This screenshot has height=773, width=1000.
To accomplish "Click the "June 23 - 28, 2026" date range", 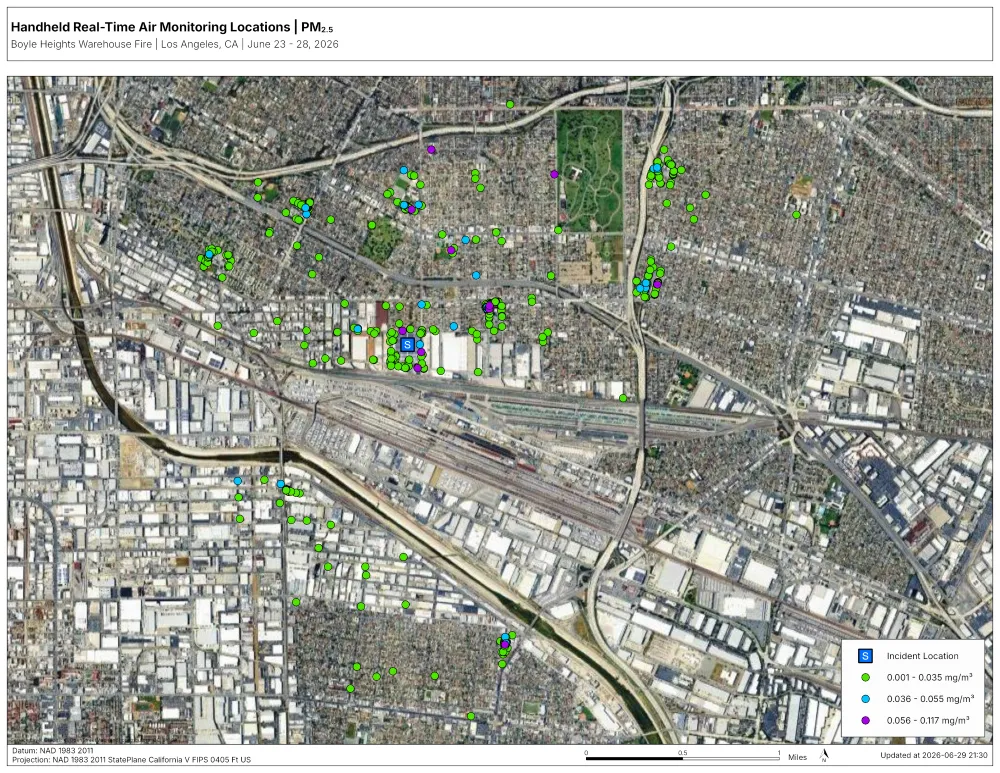I will coord(293,44).
